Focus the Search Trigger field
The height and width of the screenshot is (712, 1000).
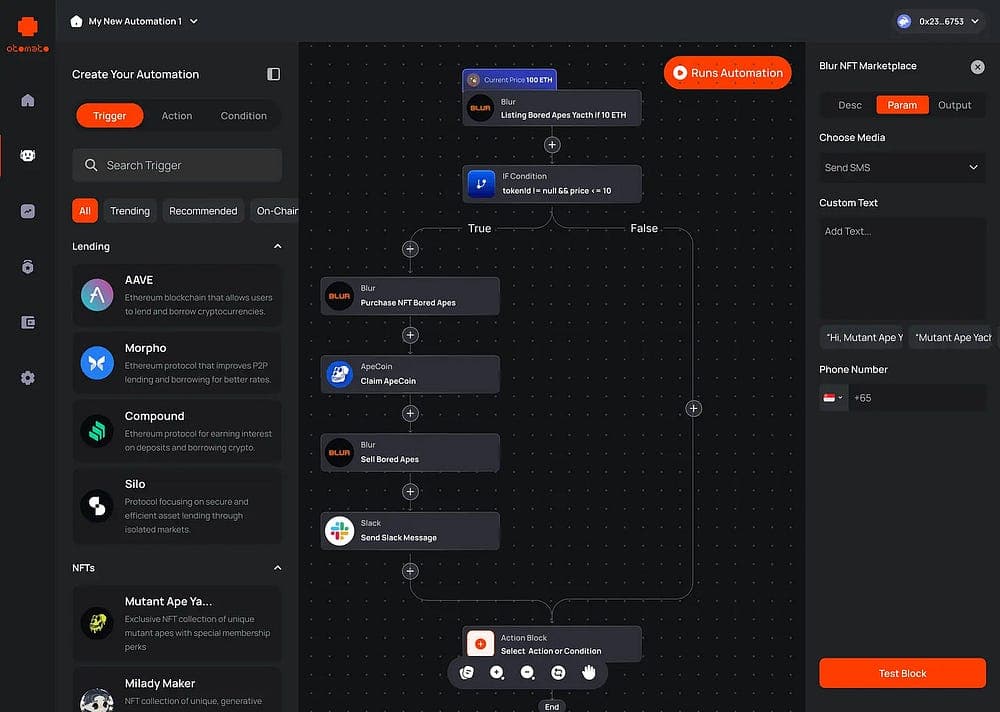[x=177, y=165]
